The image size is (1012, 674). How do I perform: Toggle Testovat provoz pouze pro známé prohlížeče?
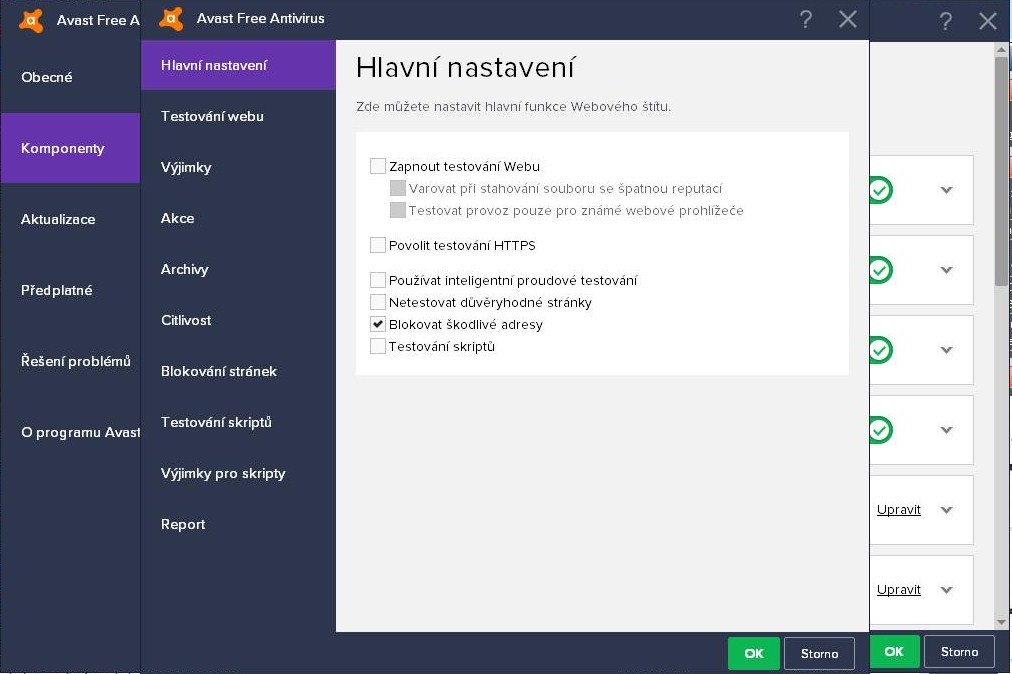point(398,210)
